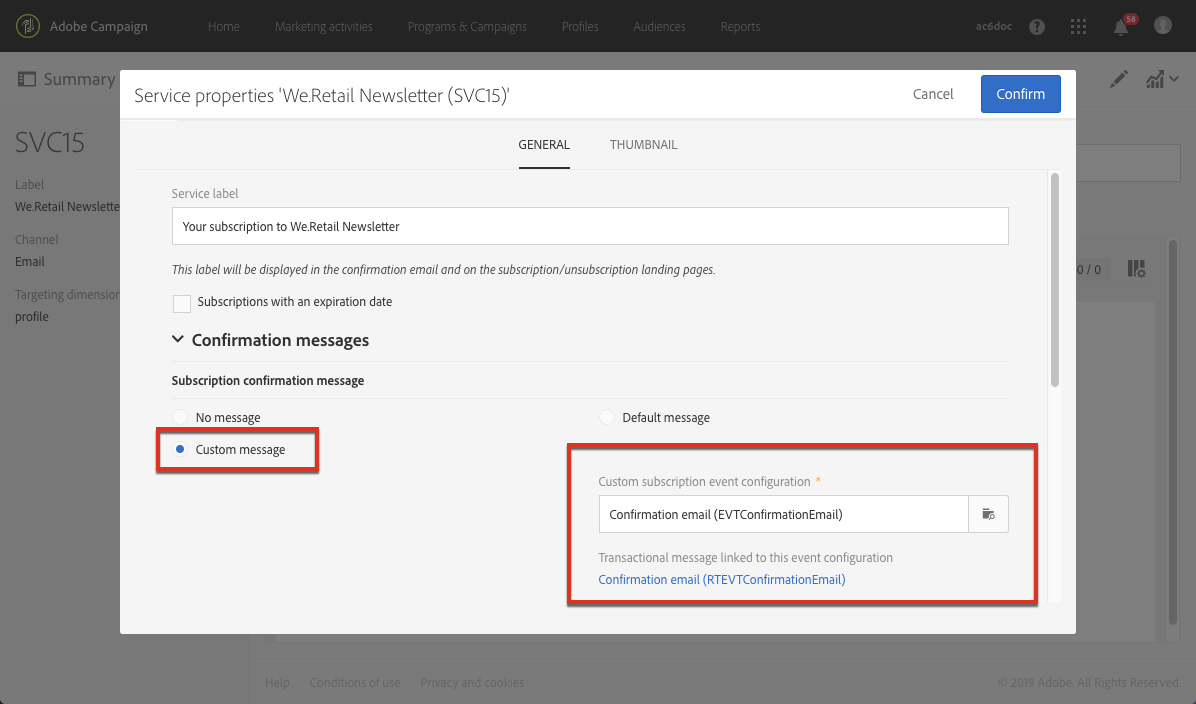The height and width of the screenshot is (704, 1196).
Task: Open event configuration picker icon
Action: click(x=989, y=514)
